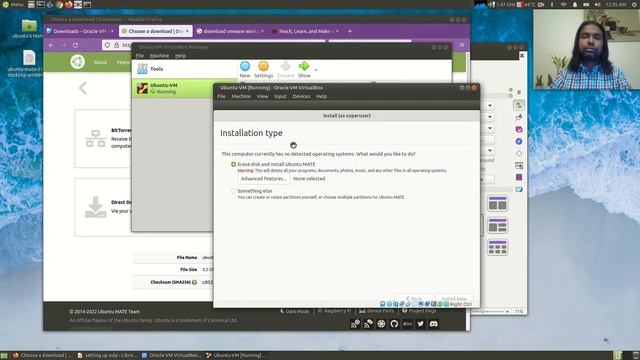The width and height of the screenshot is (640, 360).
Task: Click the left chevron on the download page
Action: click(83, 88)
